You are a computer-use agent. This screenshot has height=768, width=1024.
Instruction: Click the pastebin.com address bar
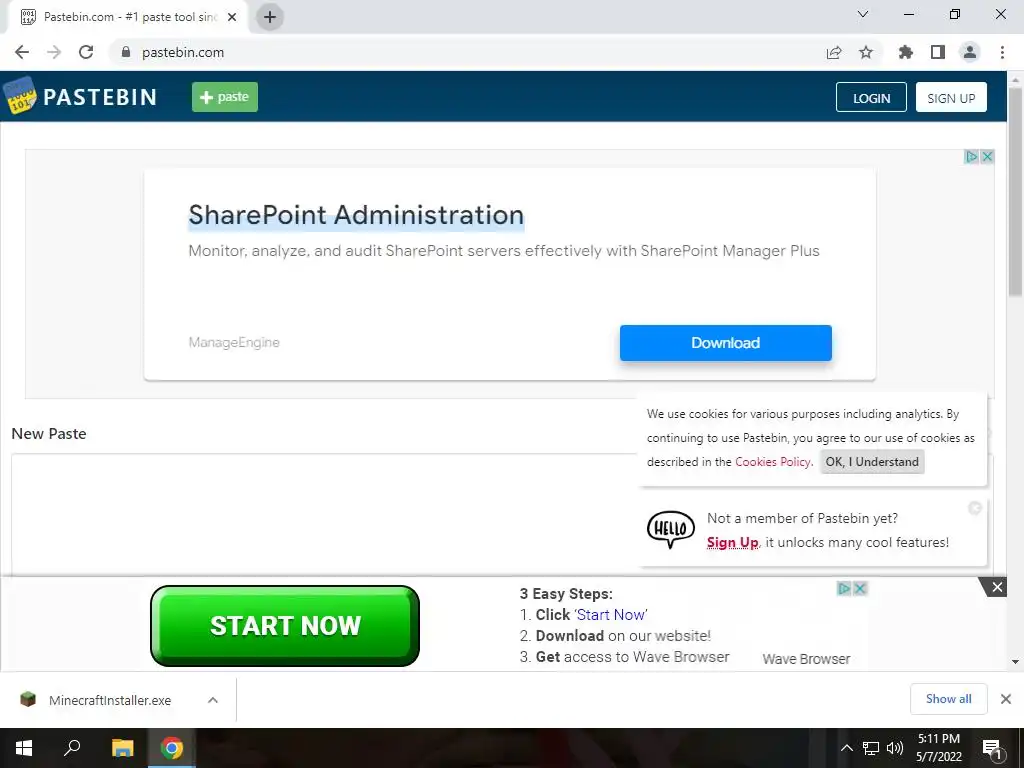click(470, 52)
